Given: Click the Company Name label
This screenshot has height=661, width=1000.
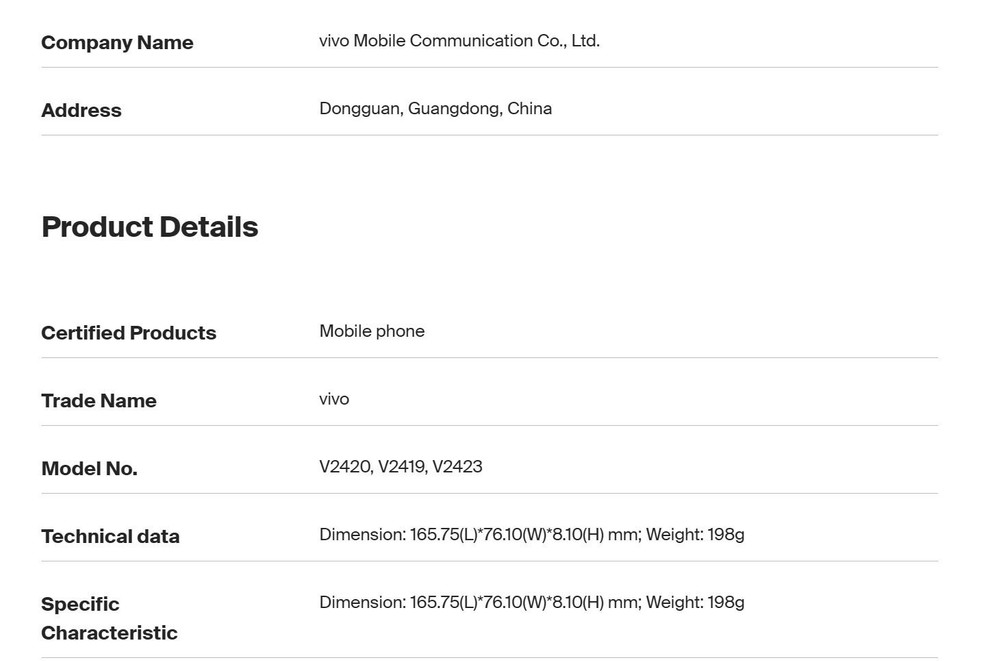Looking at the screenshot, I should (117, 42).
